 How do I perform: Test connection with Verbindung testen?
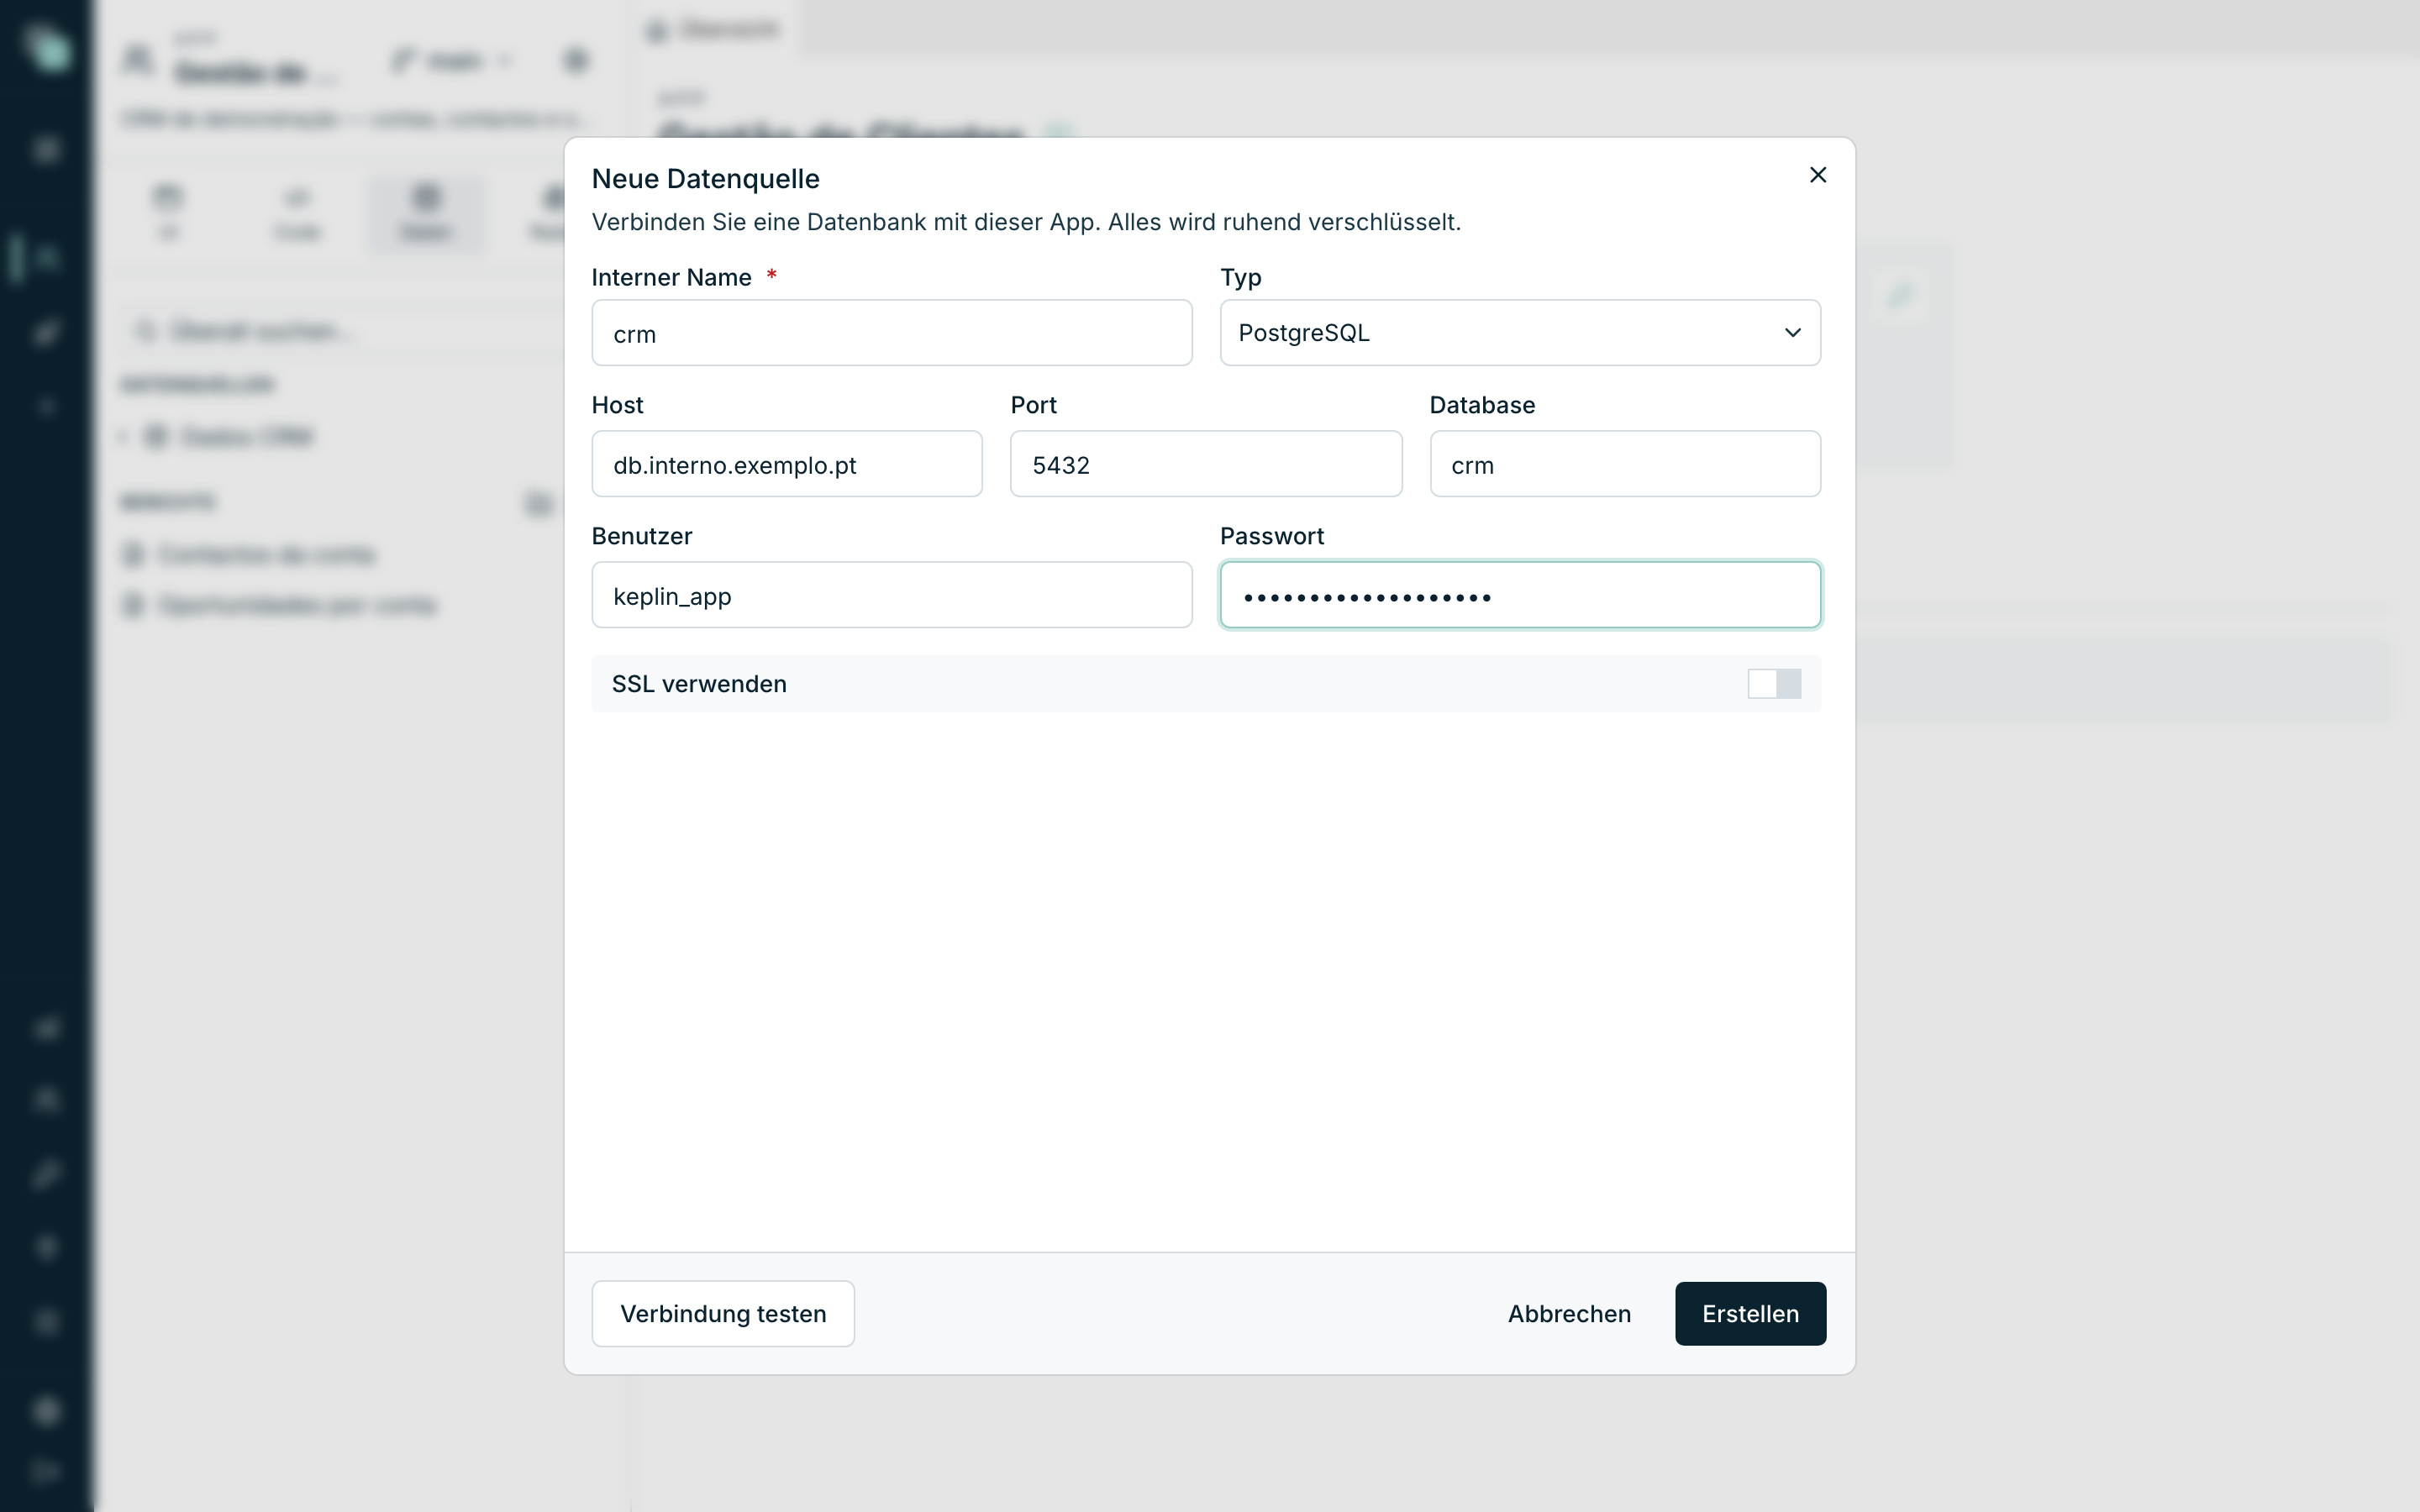click(723, 1314)
